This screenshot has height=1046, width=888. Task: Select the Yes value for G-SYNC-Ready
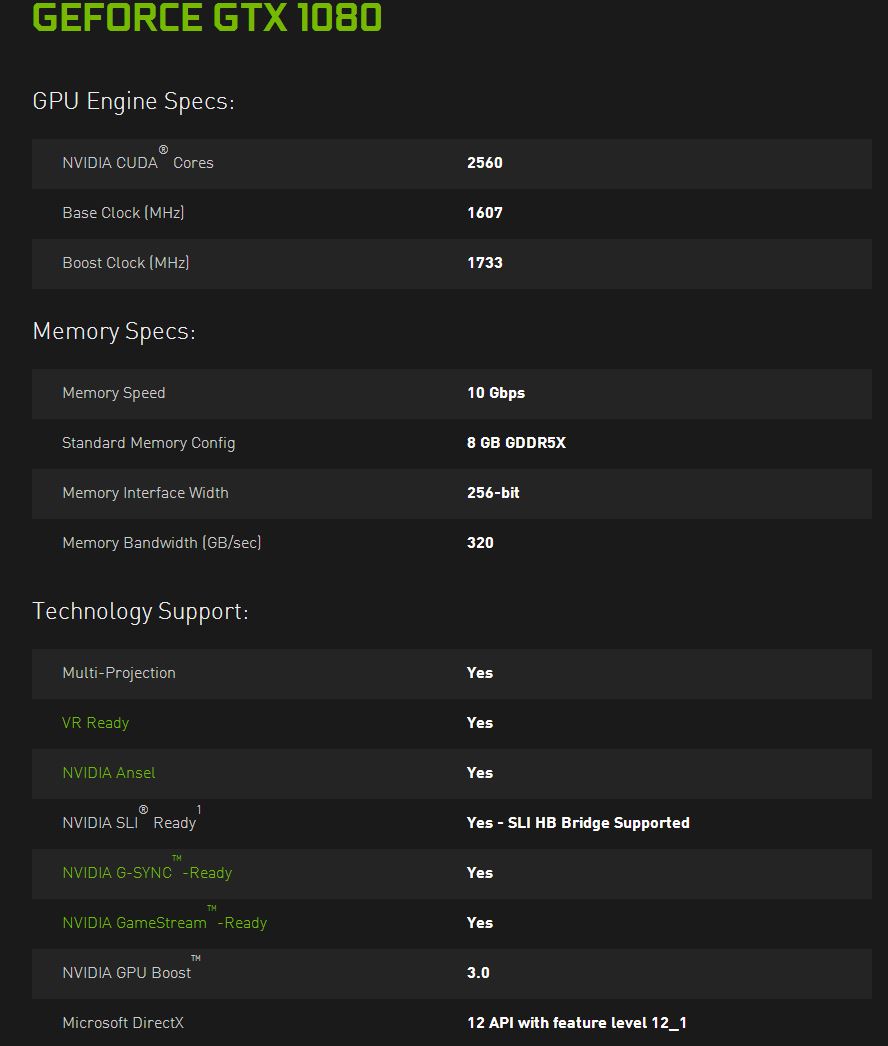[x=480, y=873]
